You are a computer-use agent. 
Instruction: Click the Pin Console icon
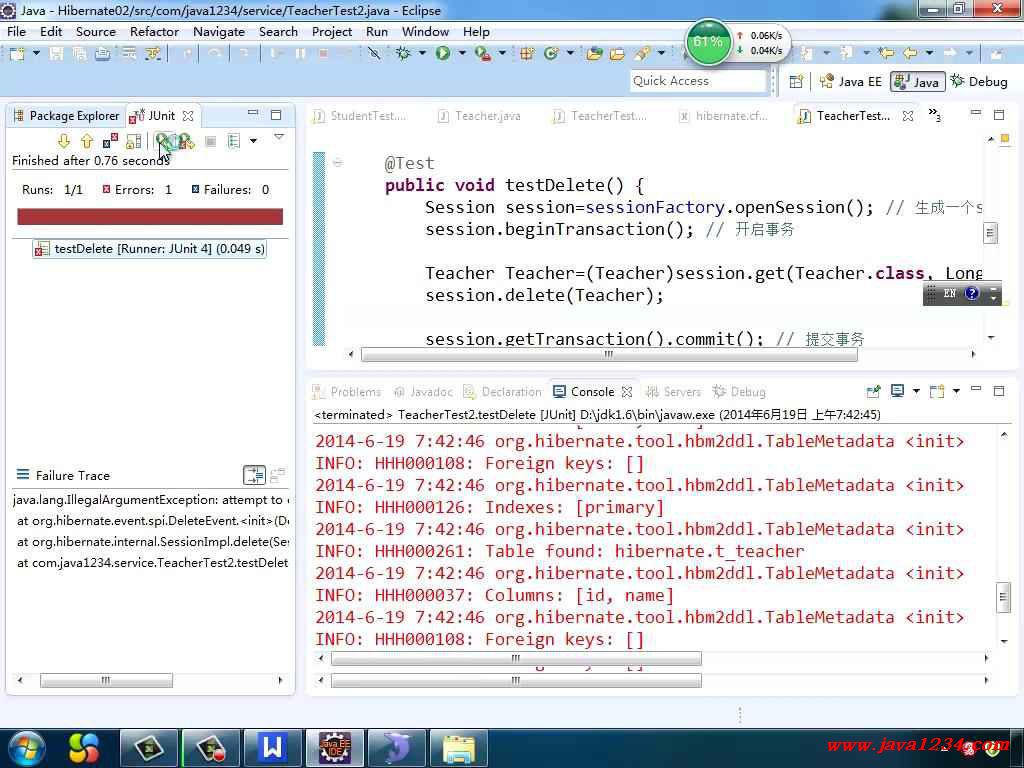pos(873,391)
